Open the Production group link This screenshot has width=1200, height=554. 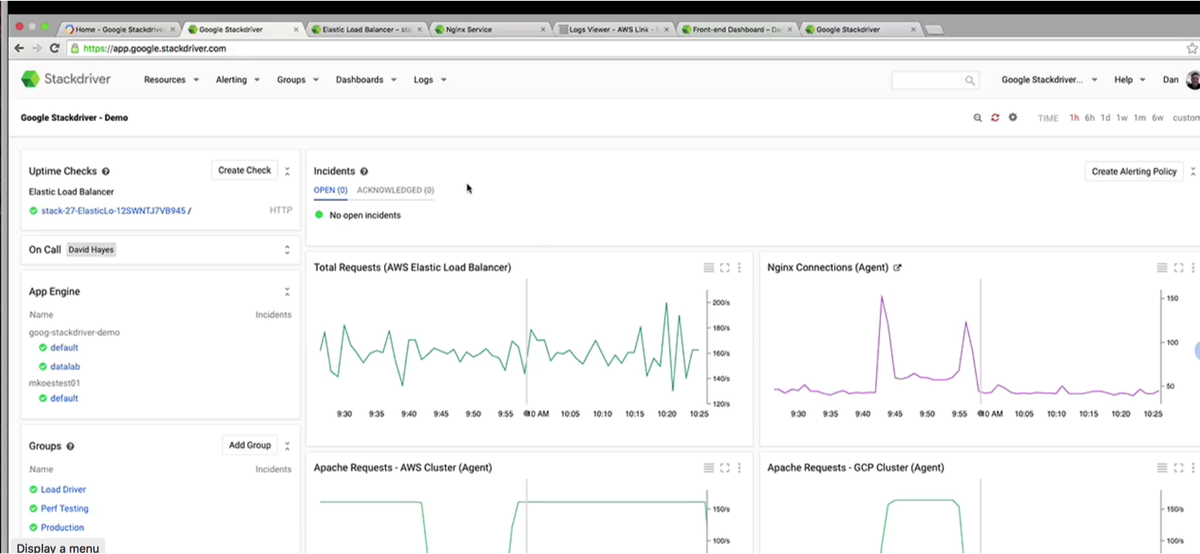click(x=62, y=528)
